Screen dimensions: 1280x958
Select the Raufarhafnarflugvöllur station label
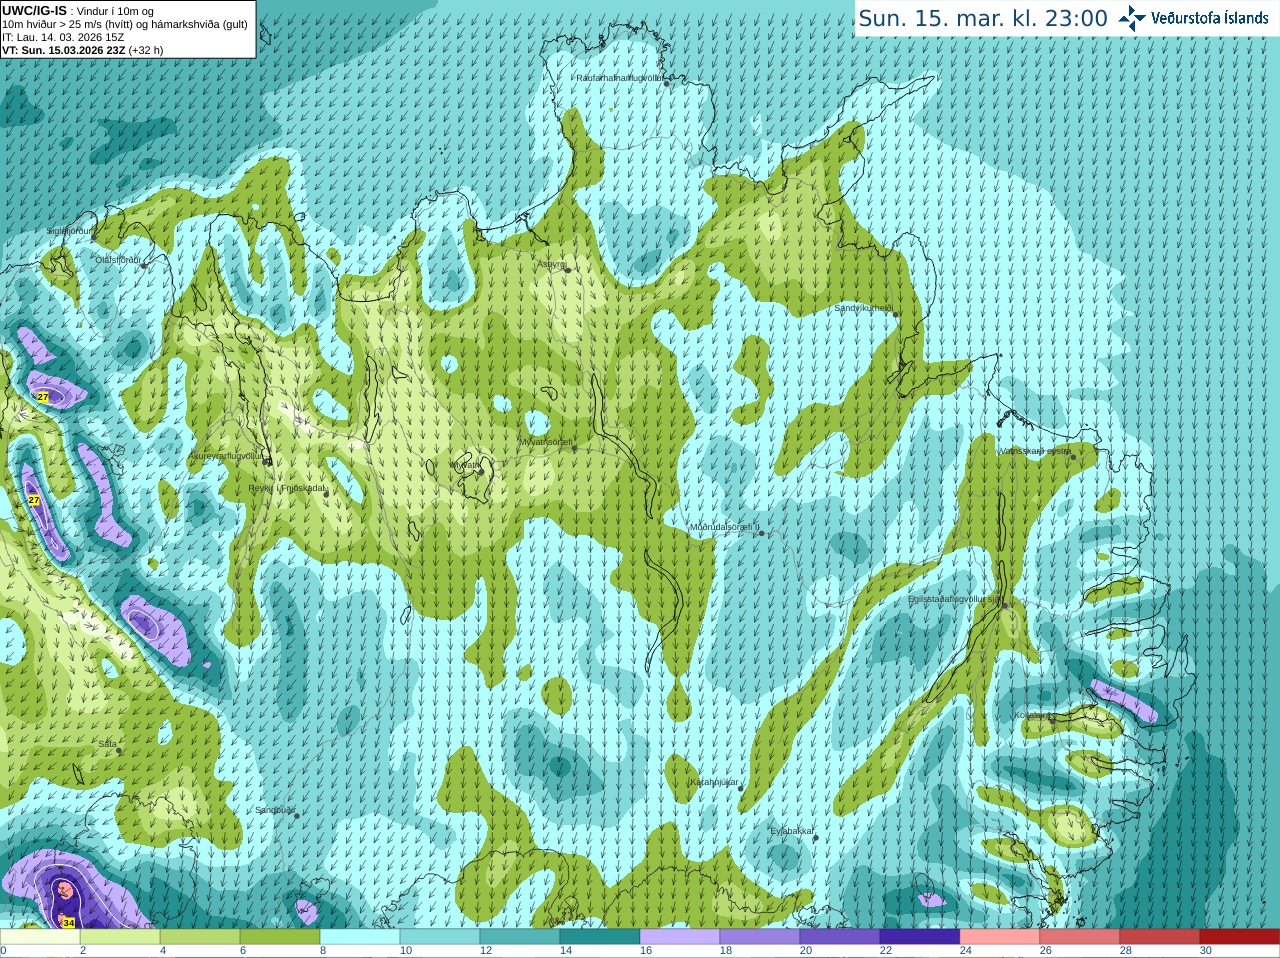(x=621, y=78)
